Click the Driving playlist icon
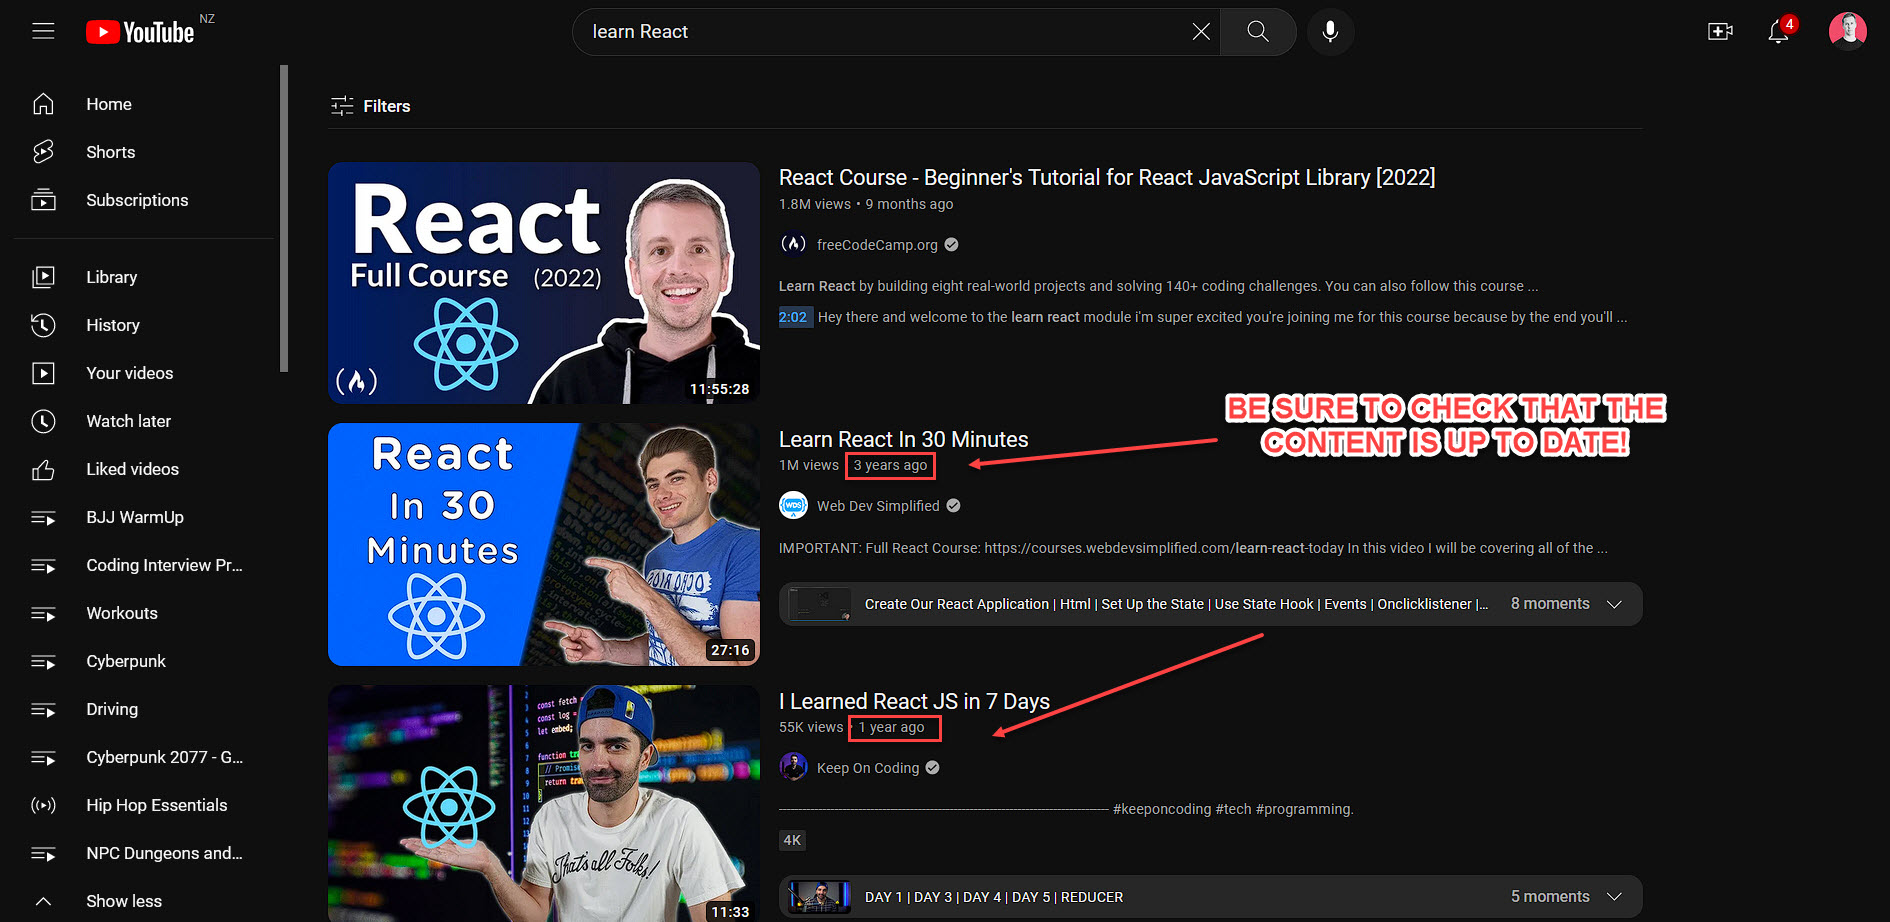Viewport: 1890px width, 922px height. tap(43, 709)
